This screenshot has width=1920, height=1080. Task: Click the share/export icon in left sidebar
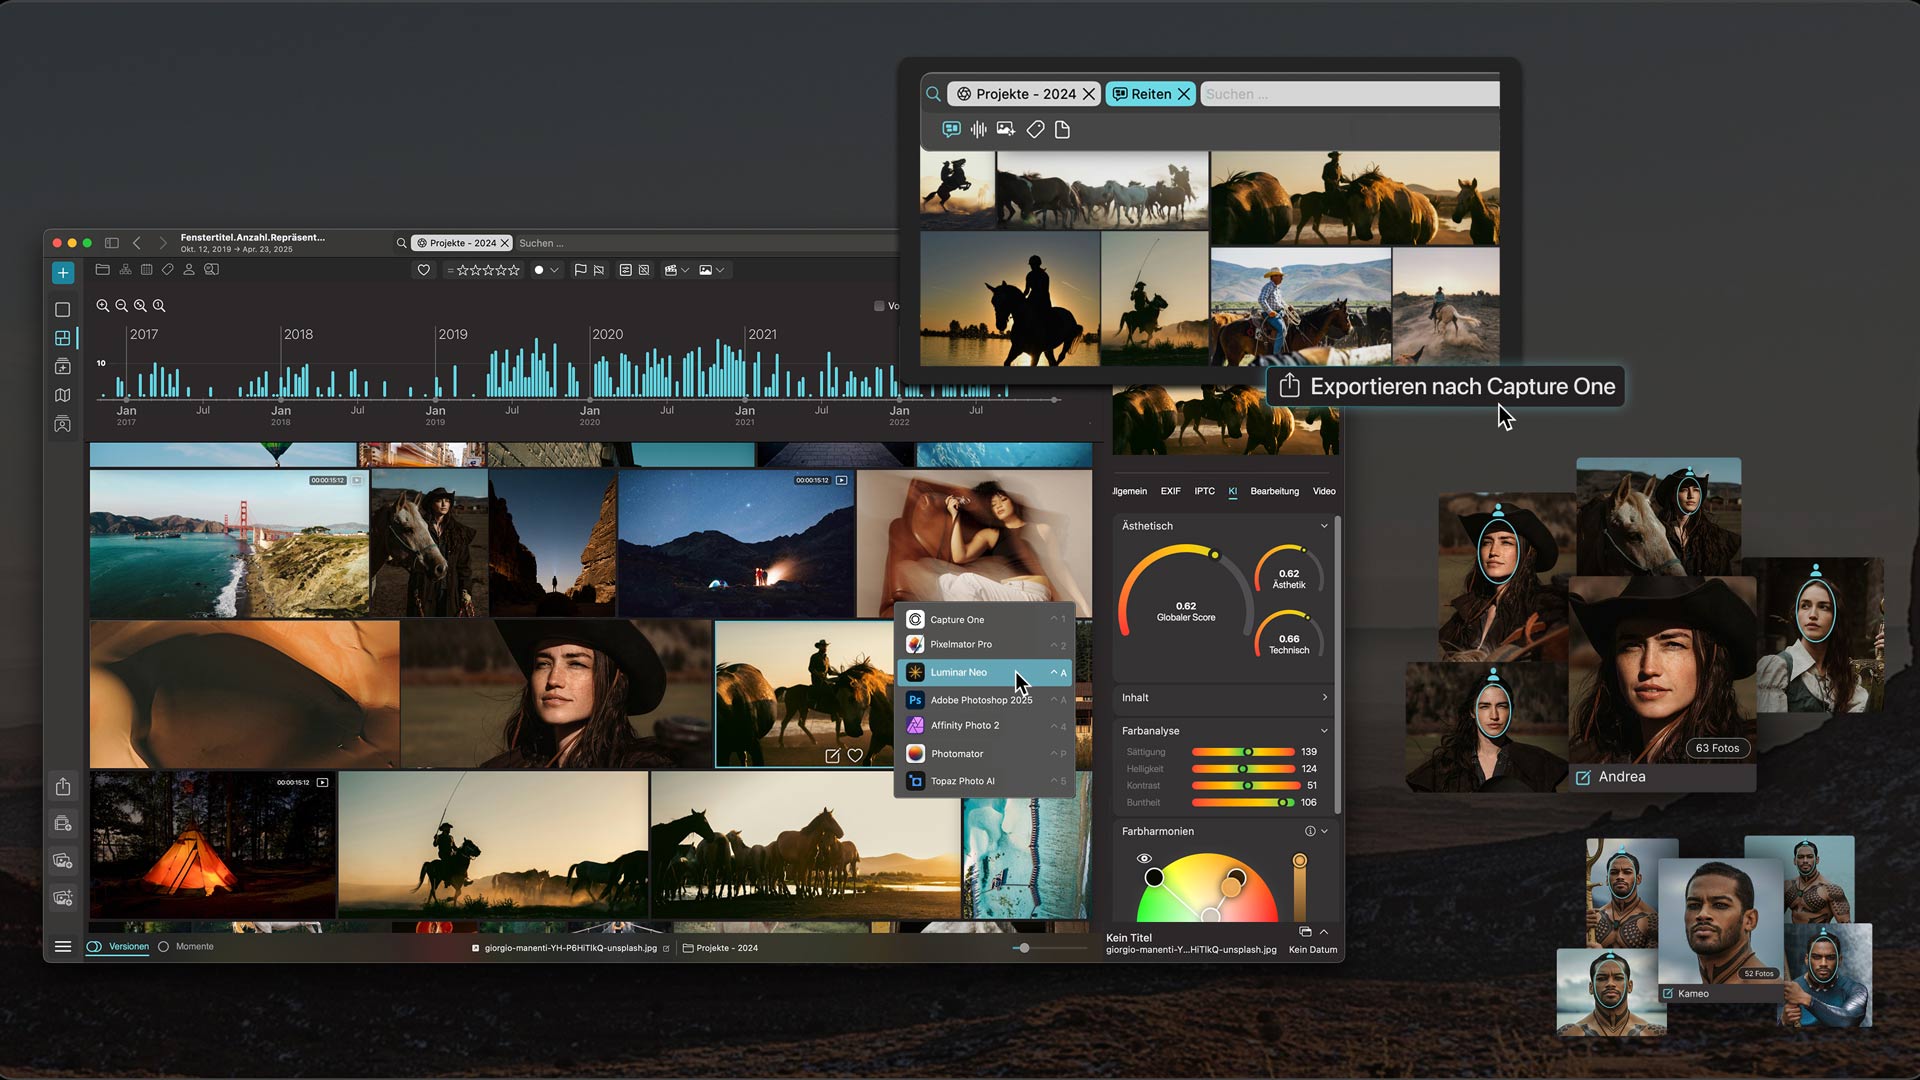coord(63,787)
